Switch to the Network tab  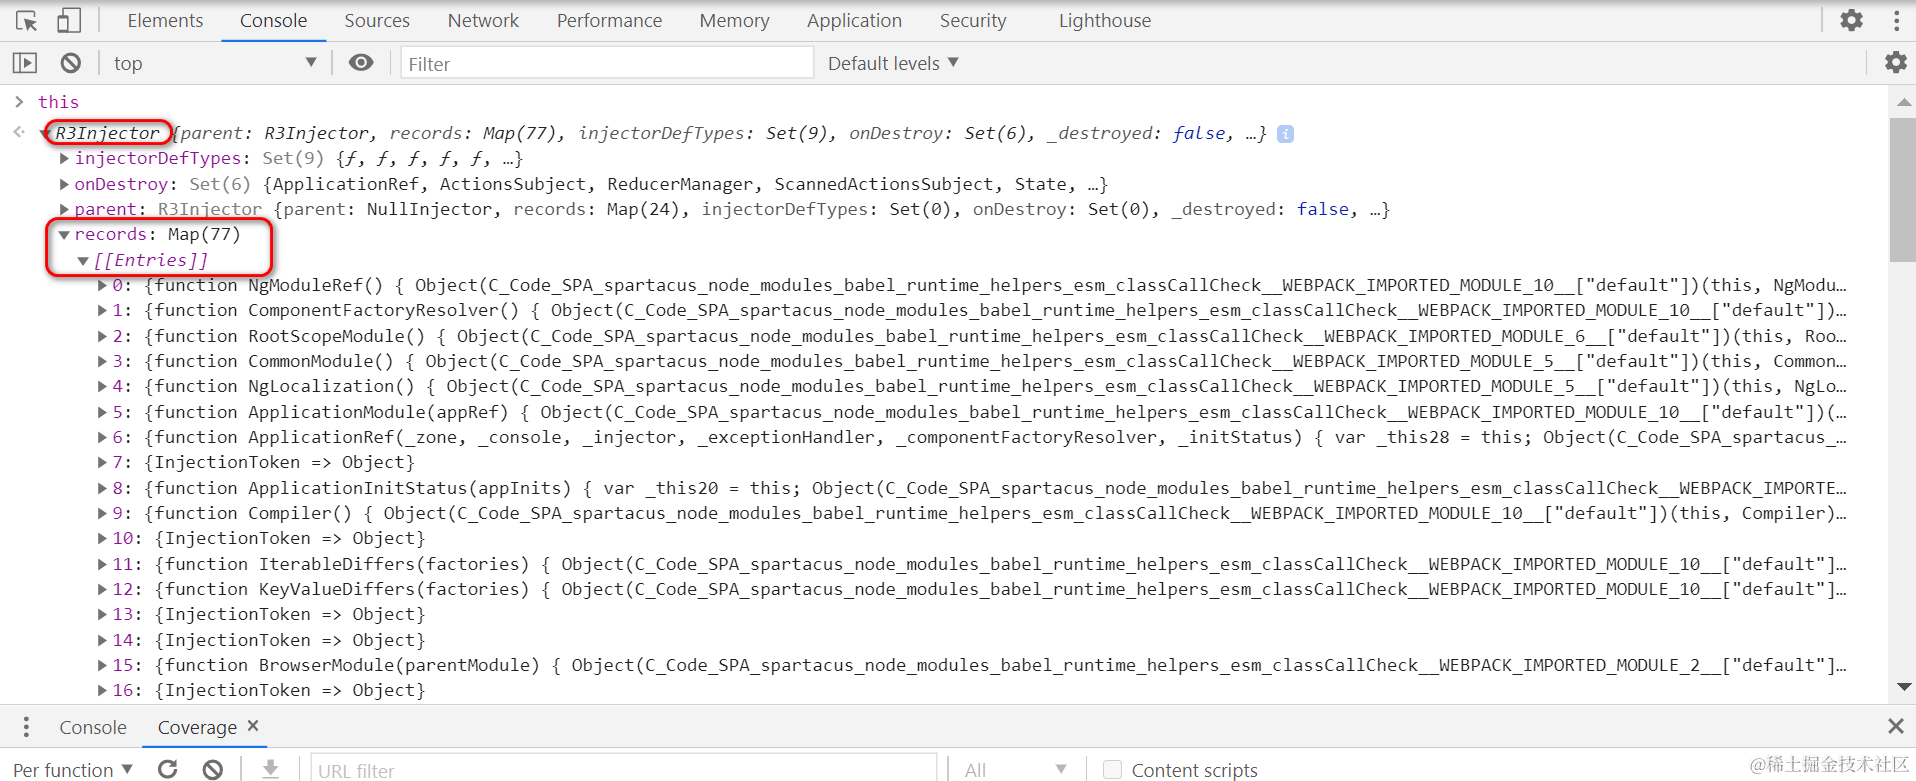[x=483, y=20]
